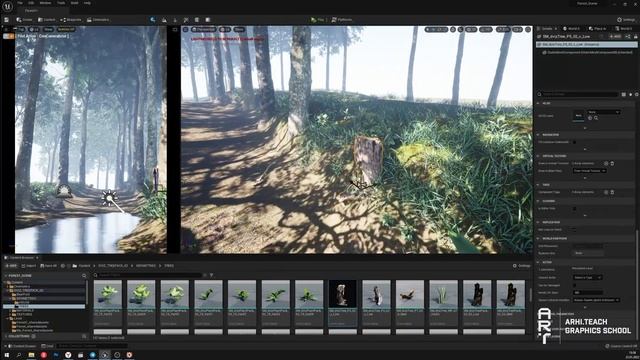Collapse the Virtual Texture section
640x360 pixels.
538,156
